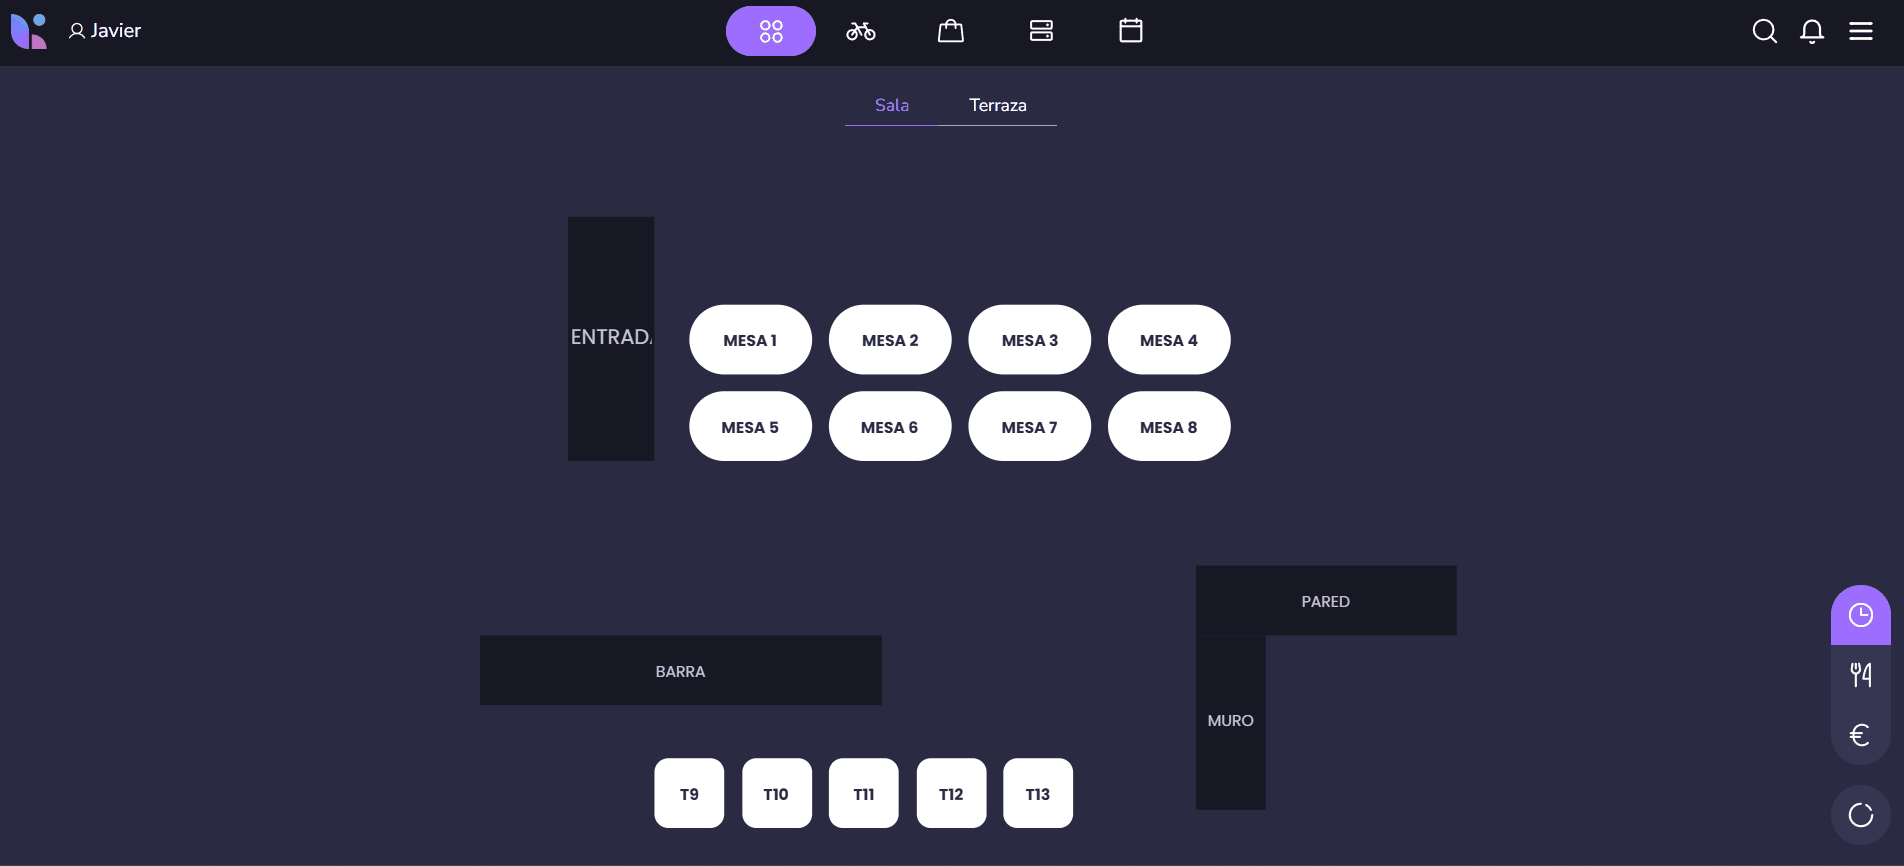
Task: Click the search magnifier icon
Action: (1764, 31)
